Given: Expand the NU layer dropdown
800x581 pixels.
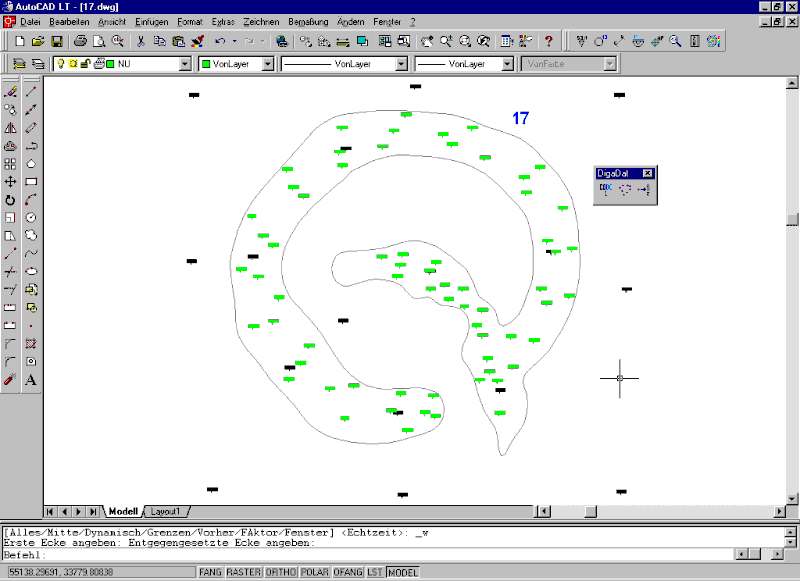Looking at the screenshot, I should 185,64.
